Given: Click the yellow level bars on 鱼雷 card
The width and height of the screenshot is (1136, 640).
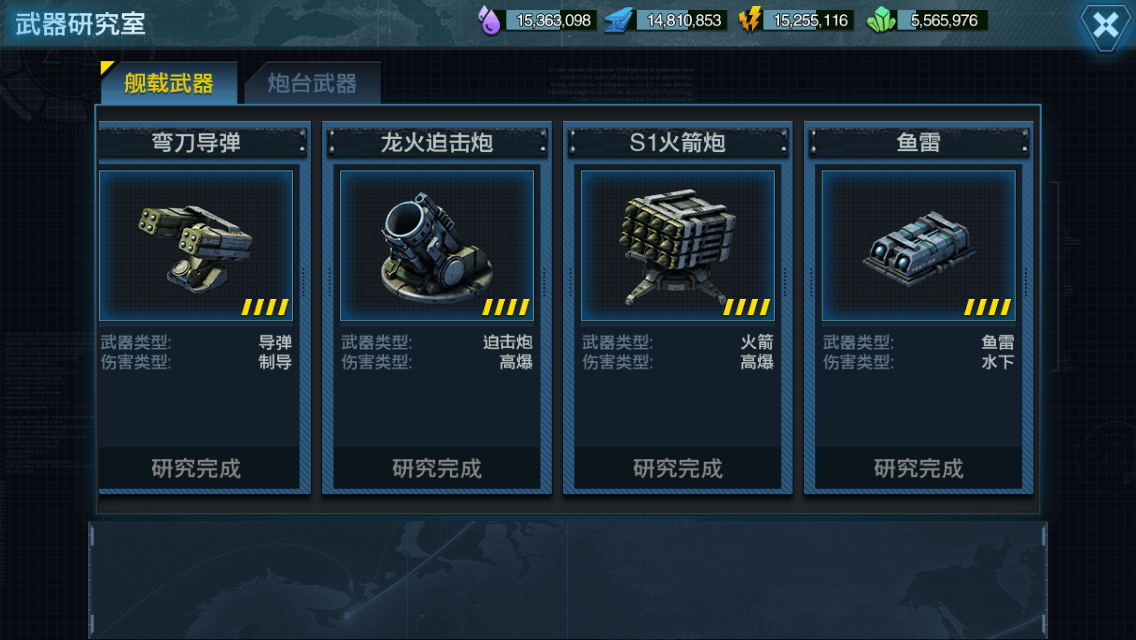Looking at the screenshot, I should [x=987, y=307].
